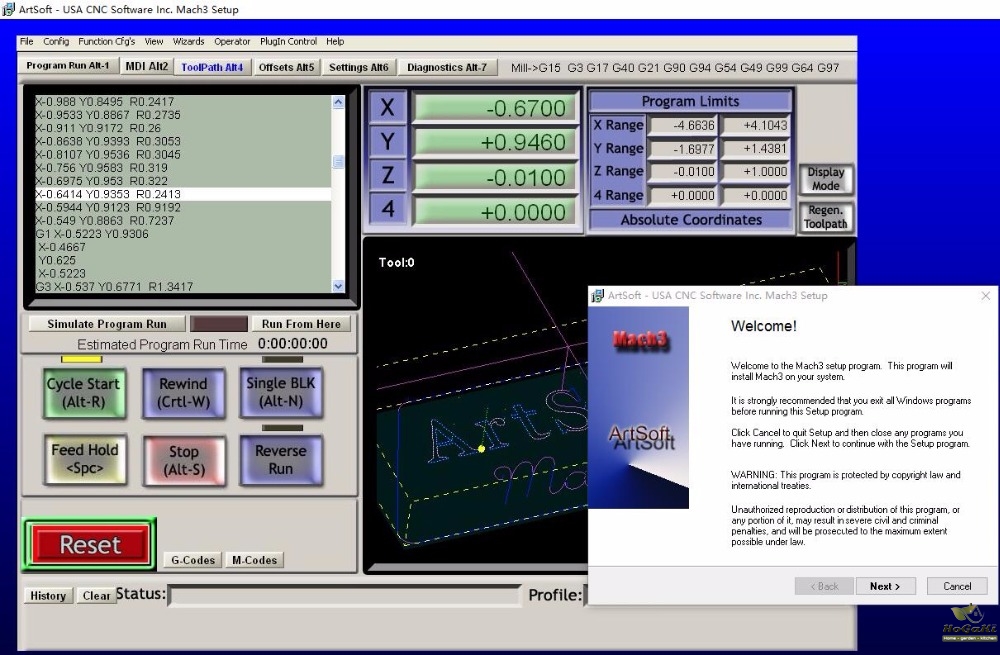The image size is (1000, 655).
Task: Click the Rewind (Ctrl-W) button
Action: 184,393
